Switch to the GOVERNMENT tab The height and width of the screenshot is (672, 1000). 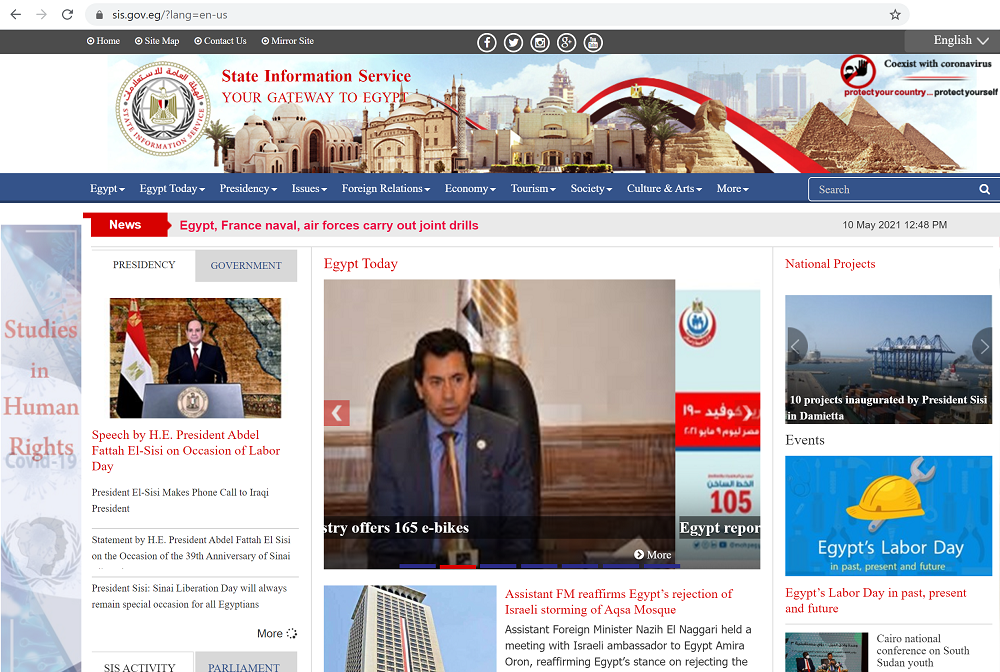point(246,266)
